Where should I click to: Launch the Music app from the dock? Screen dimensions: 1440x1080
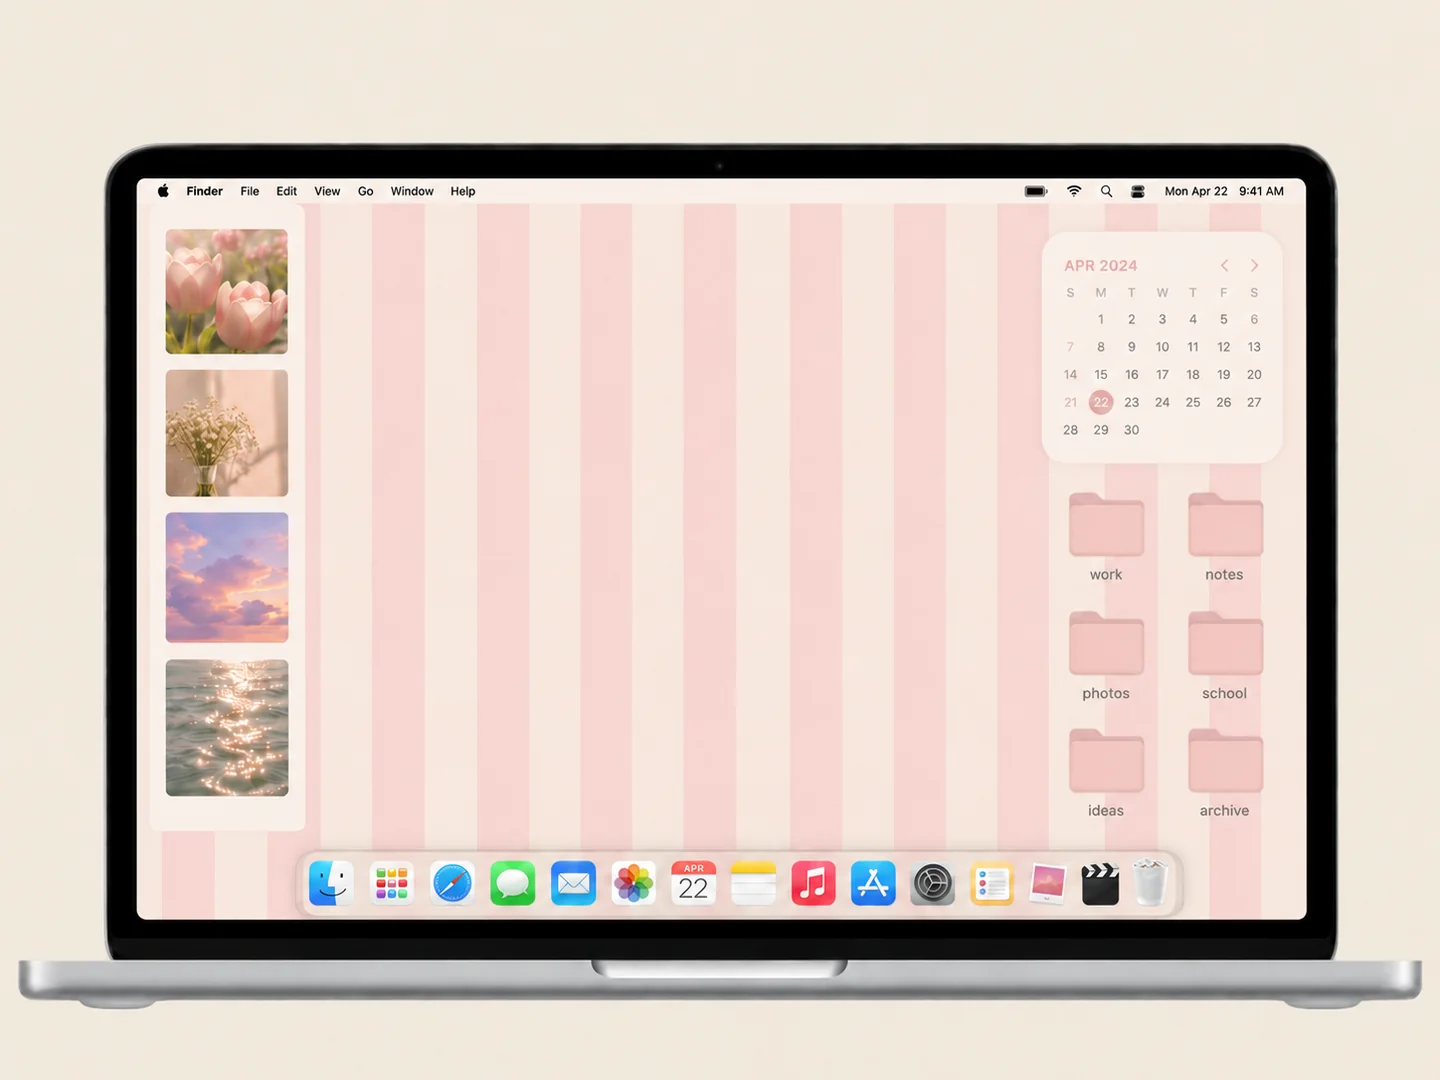pos(814,884)
